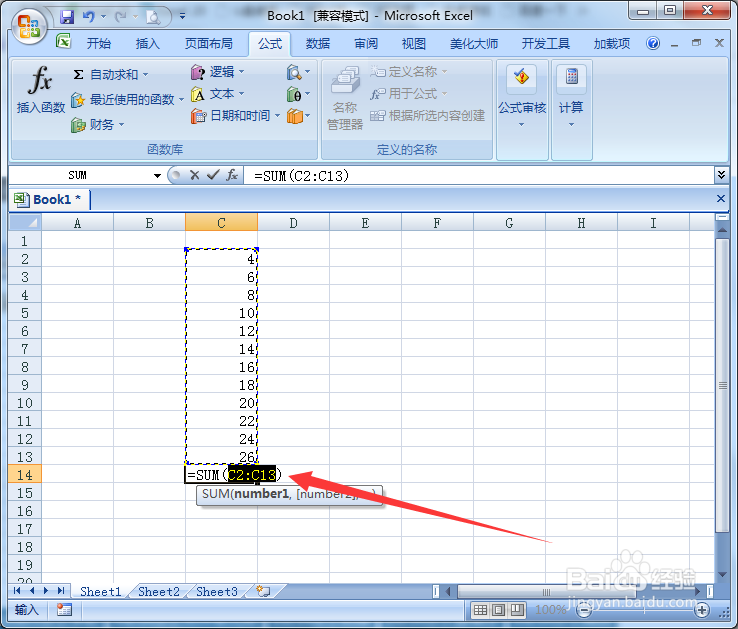Go to the first sheet tab
Image resolution: width=738 pixels, height=629 pixels.
(x=17, y=590)
